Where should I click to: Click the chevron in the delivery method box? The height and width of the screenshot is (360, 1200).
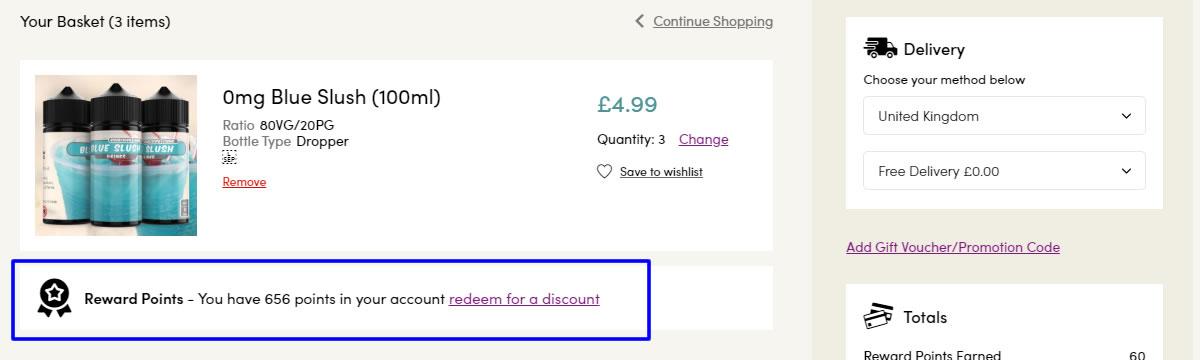pos(1126,171)
